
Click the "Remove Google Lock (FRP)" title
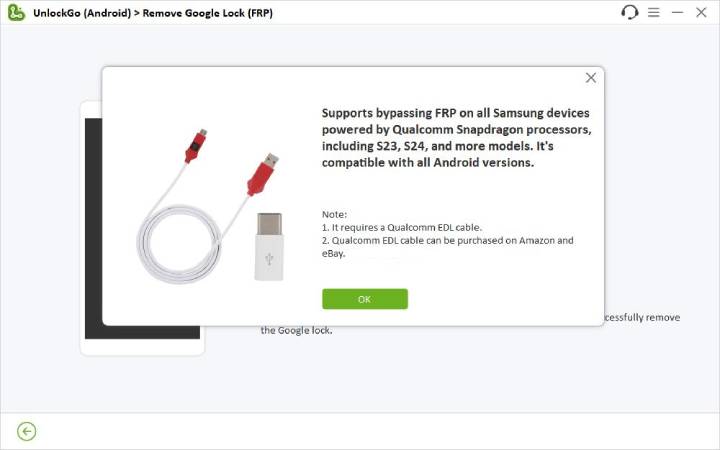[207, 13]
